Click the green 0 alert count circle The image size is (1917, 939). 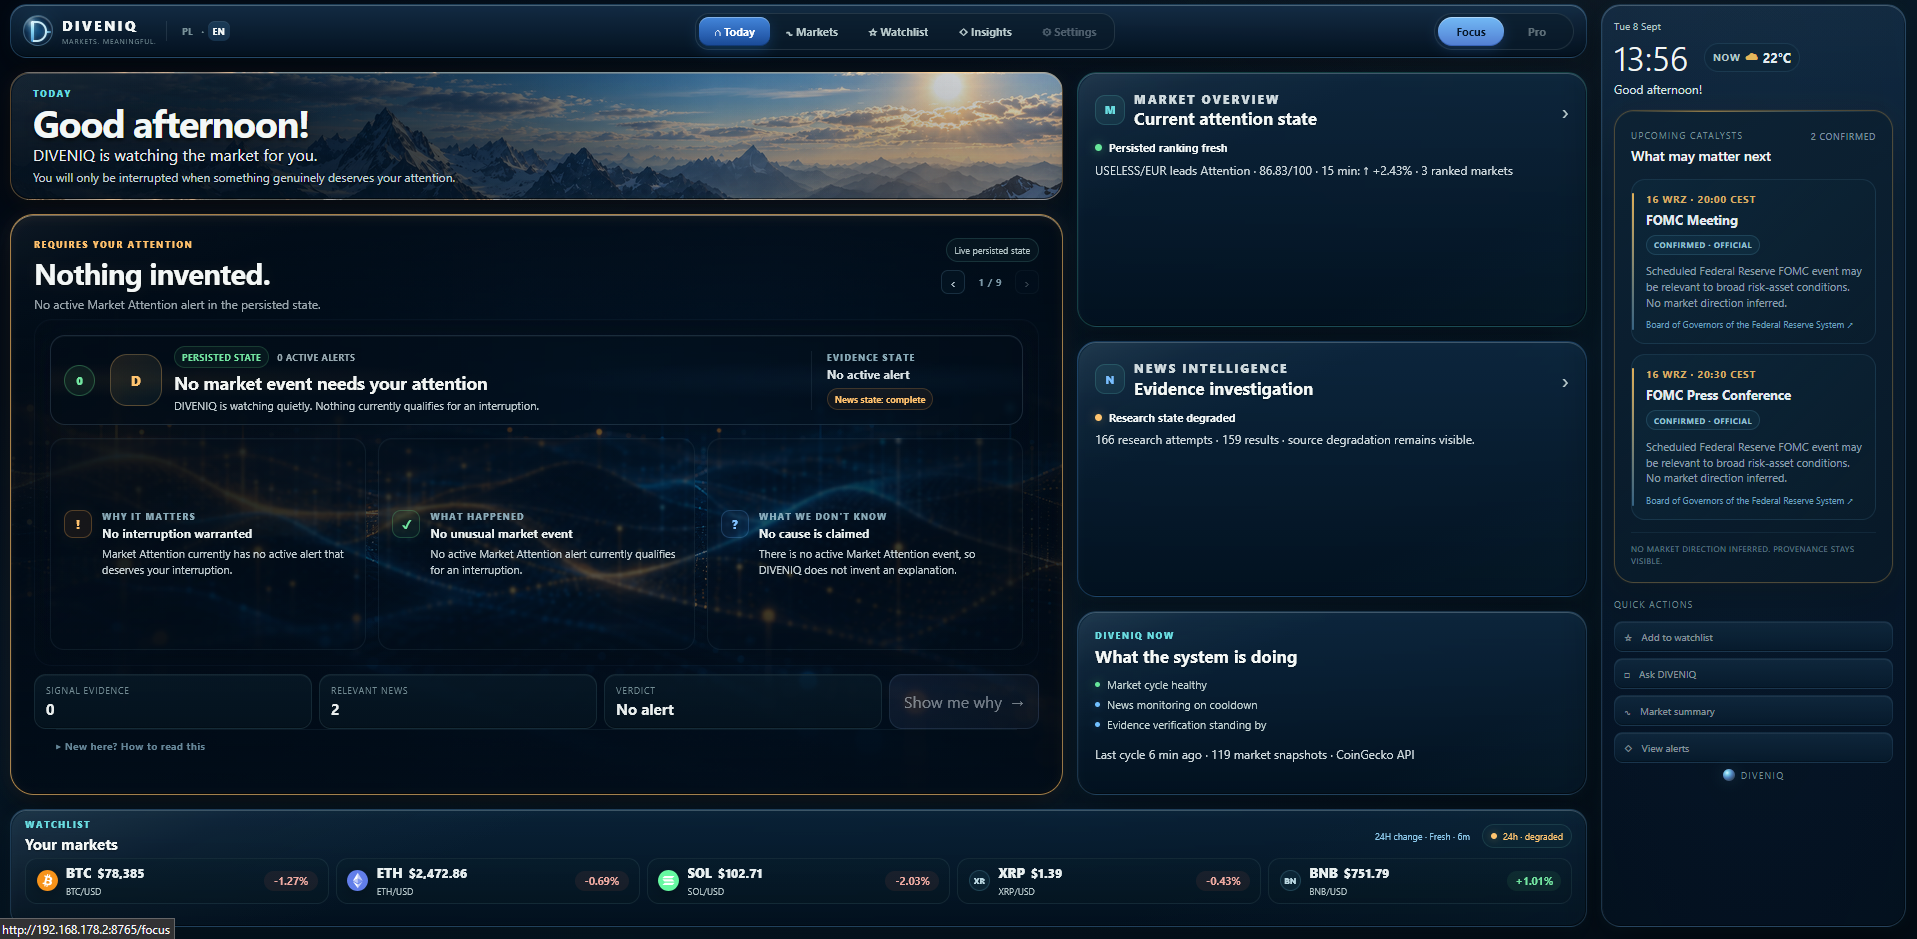80,381
